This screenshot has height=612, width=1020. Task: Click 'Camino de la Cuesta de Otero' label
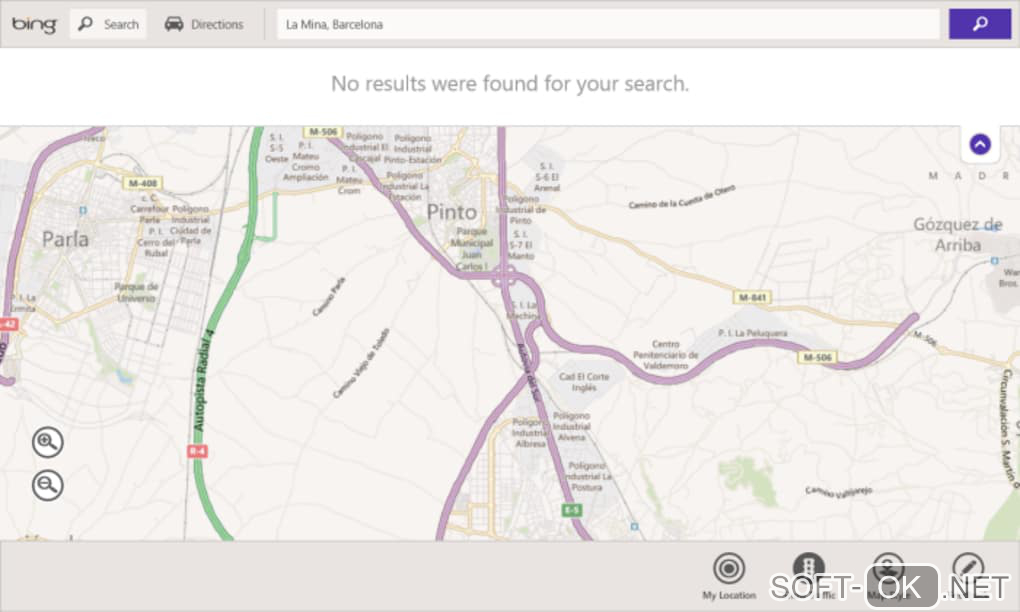tap(682, 197)
